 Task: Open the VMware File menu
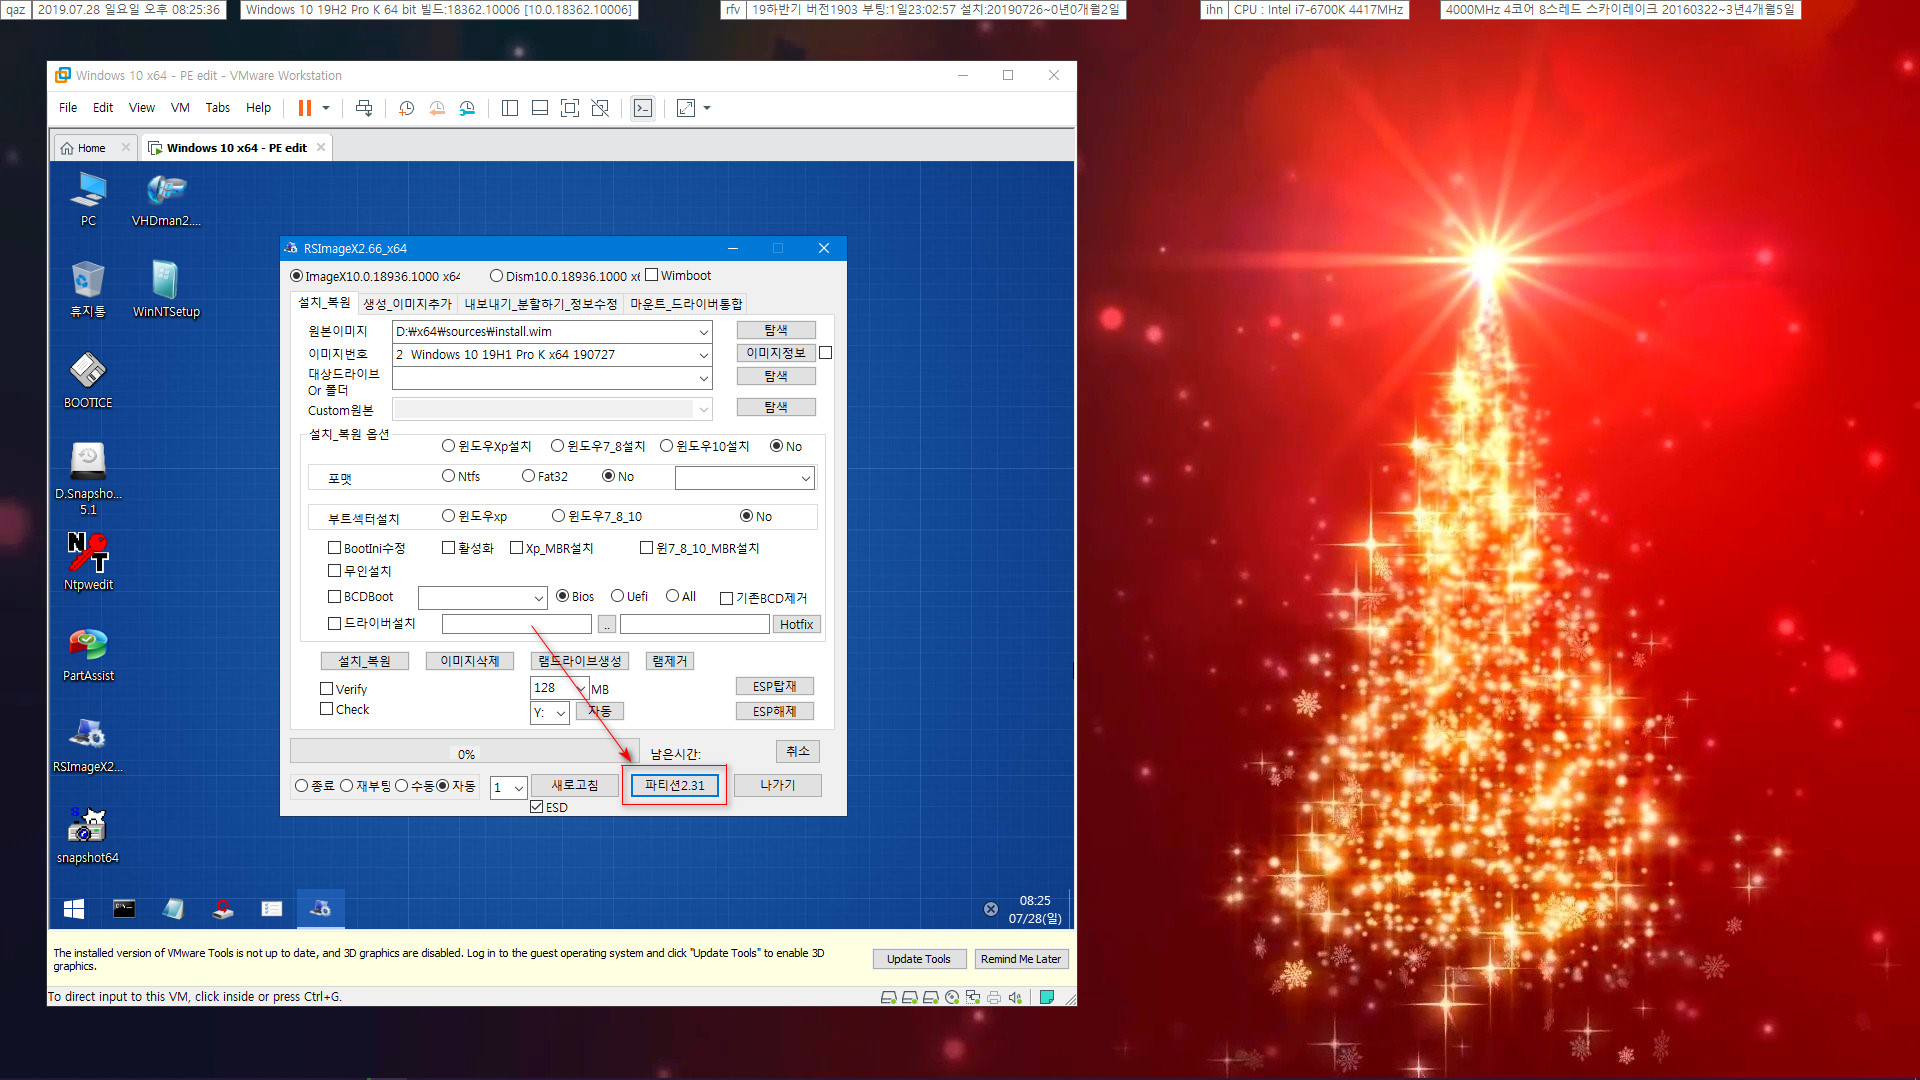point(68,108)
